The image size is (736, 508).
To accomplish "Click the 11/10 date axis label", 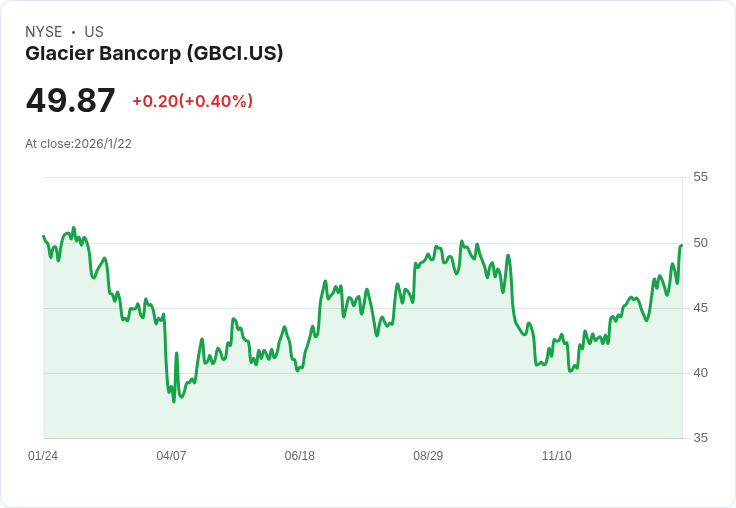I will tap(557, 456).
